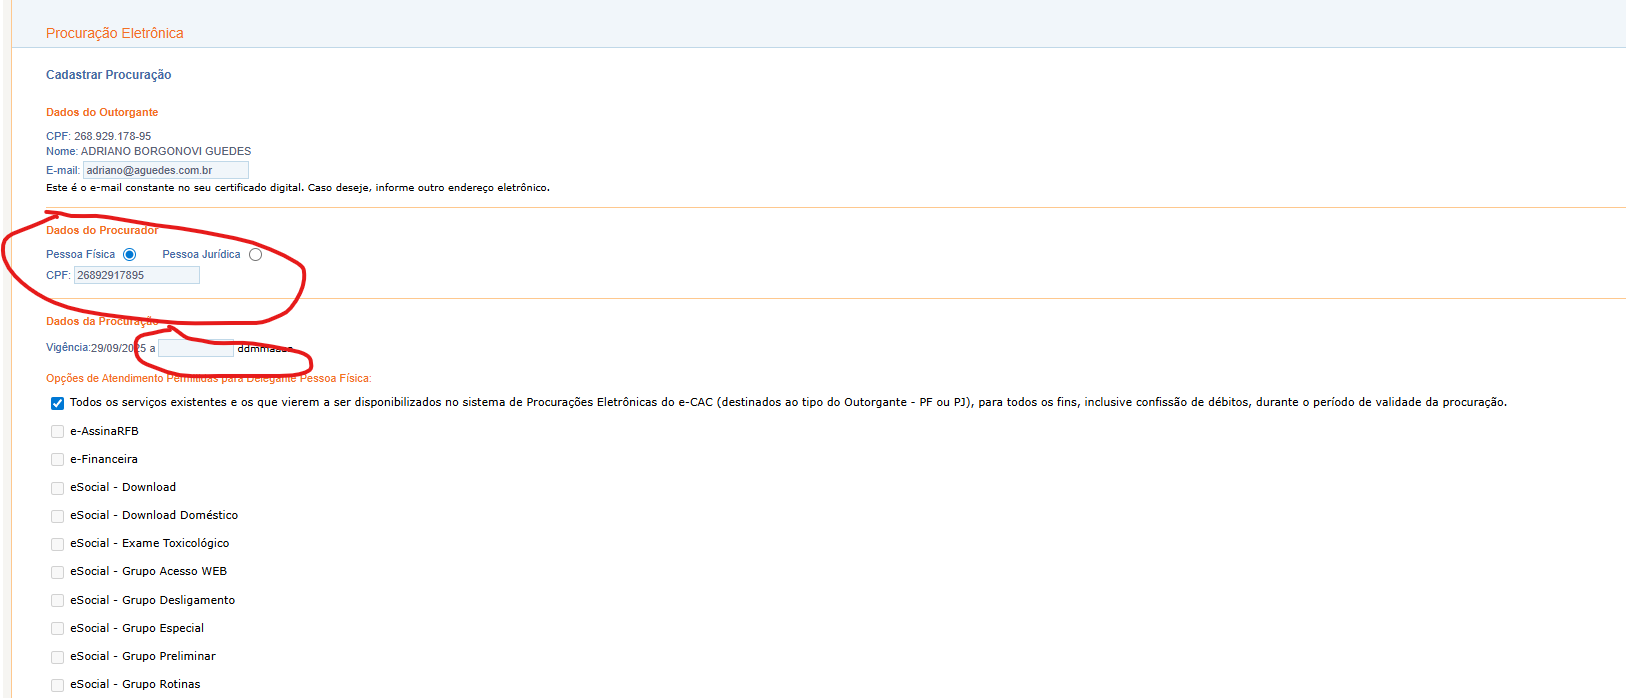Tick the e-AssinaRFB checkbox
1626x698 pixels.
tap(57, 432)
